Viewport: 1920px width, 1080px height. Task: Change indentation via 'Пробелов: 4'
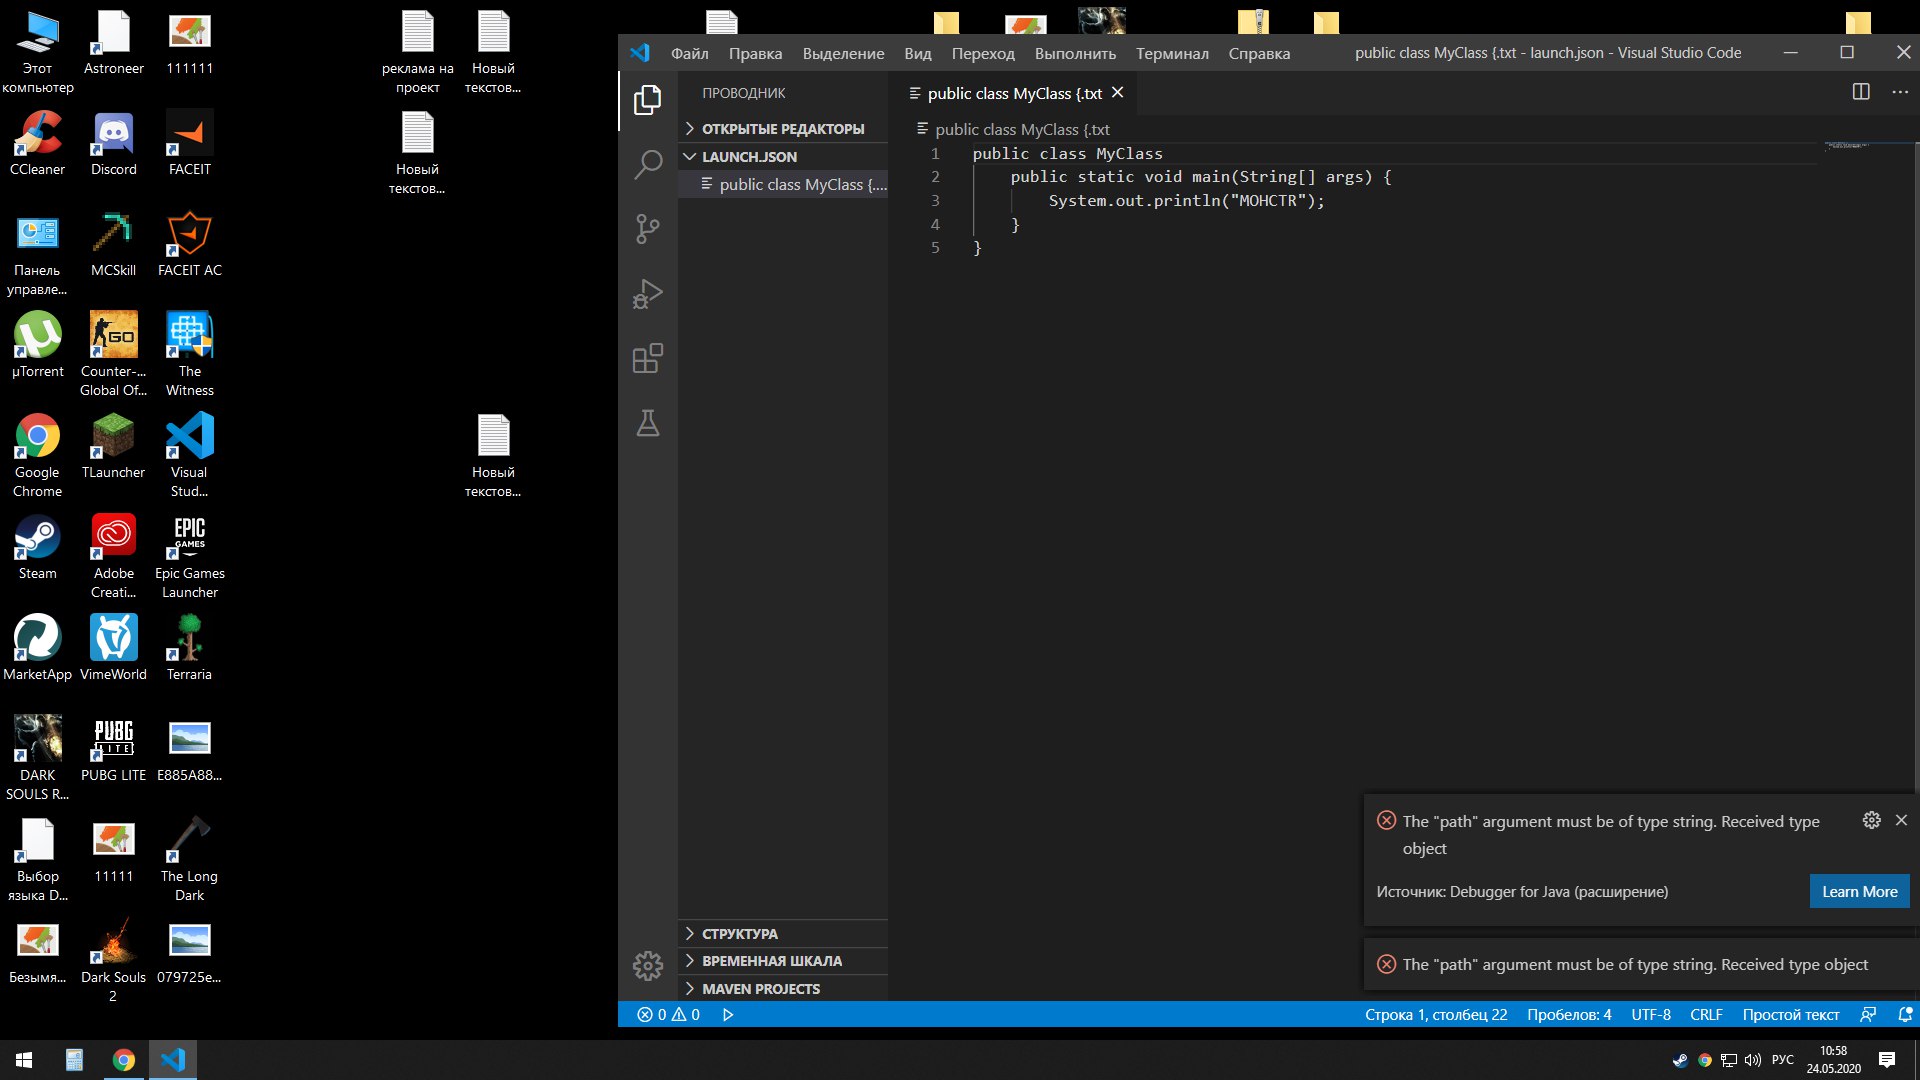[x=1569, y=1014]
